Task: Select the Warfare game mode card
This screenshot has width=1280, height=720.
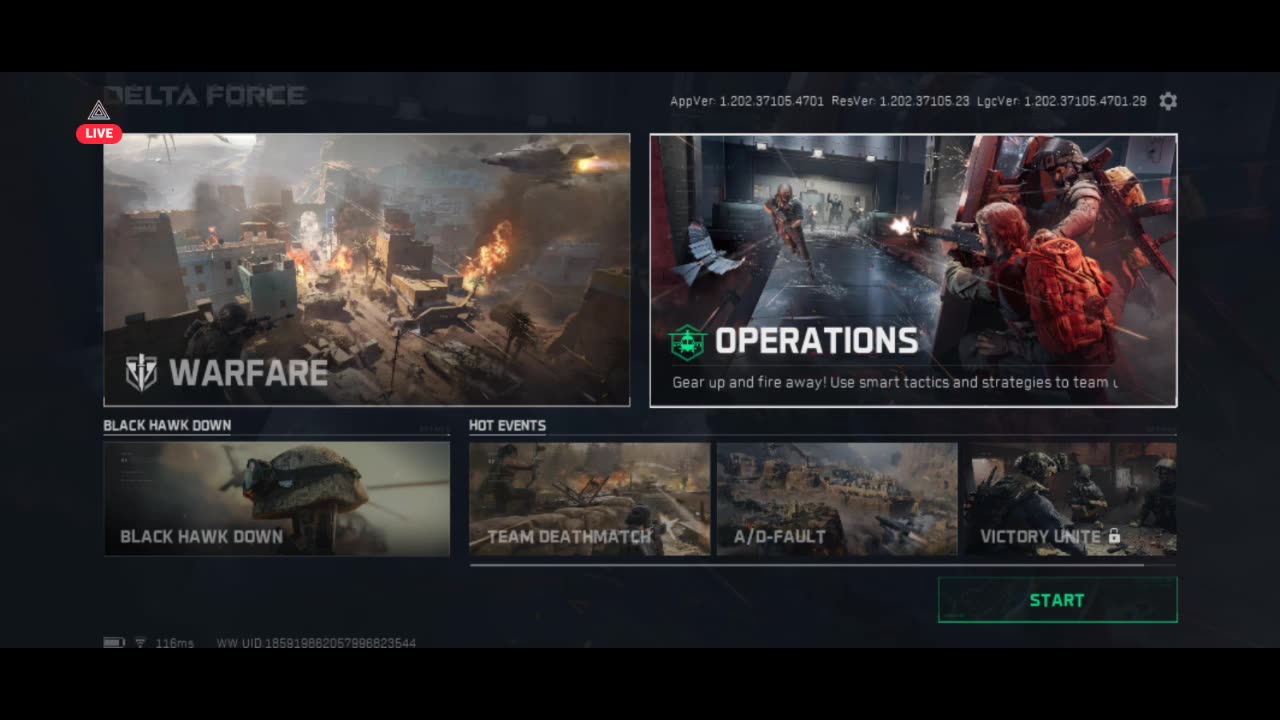Action: 367,270
